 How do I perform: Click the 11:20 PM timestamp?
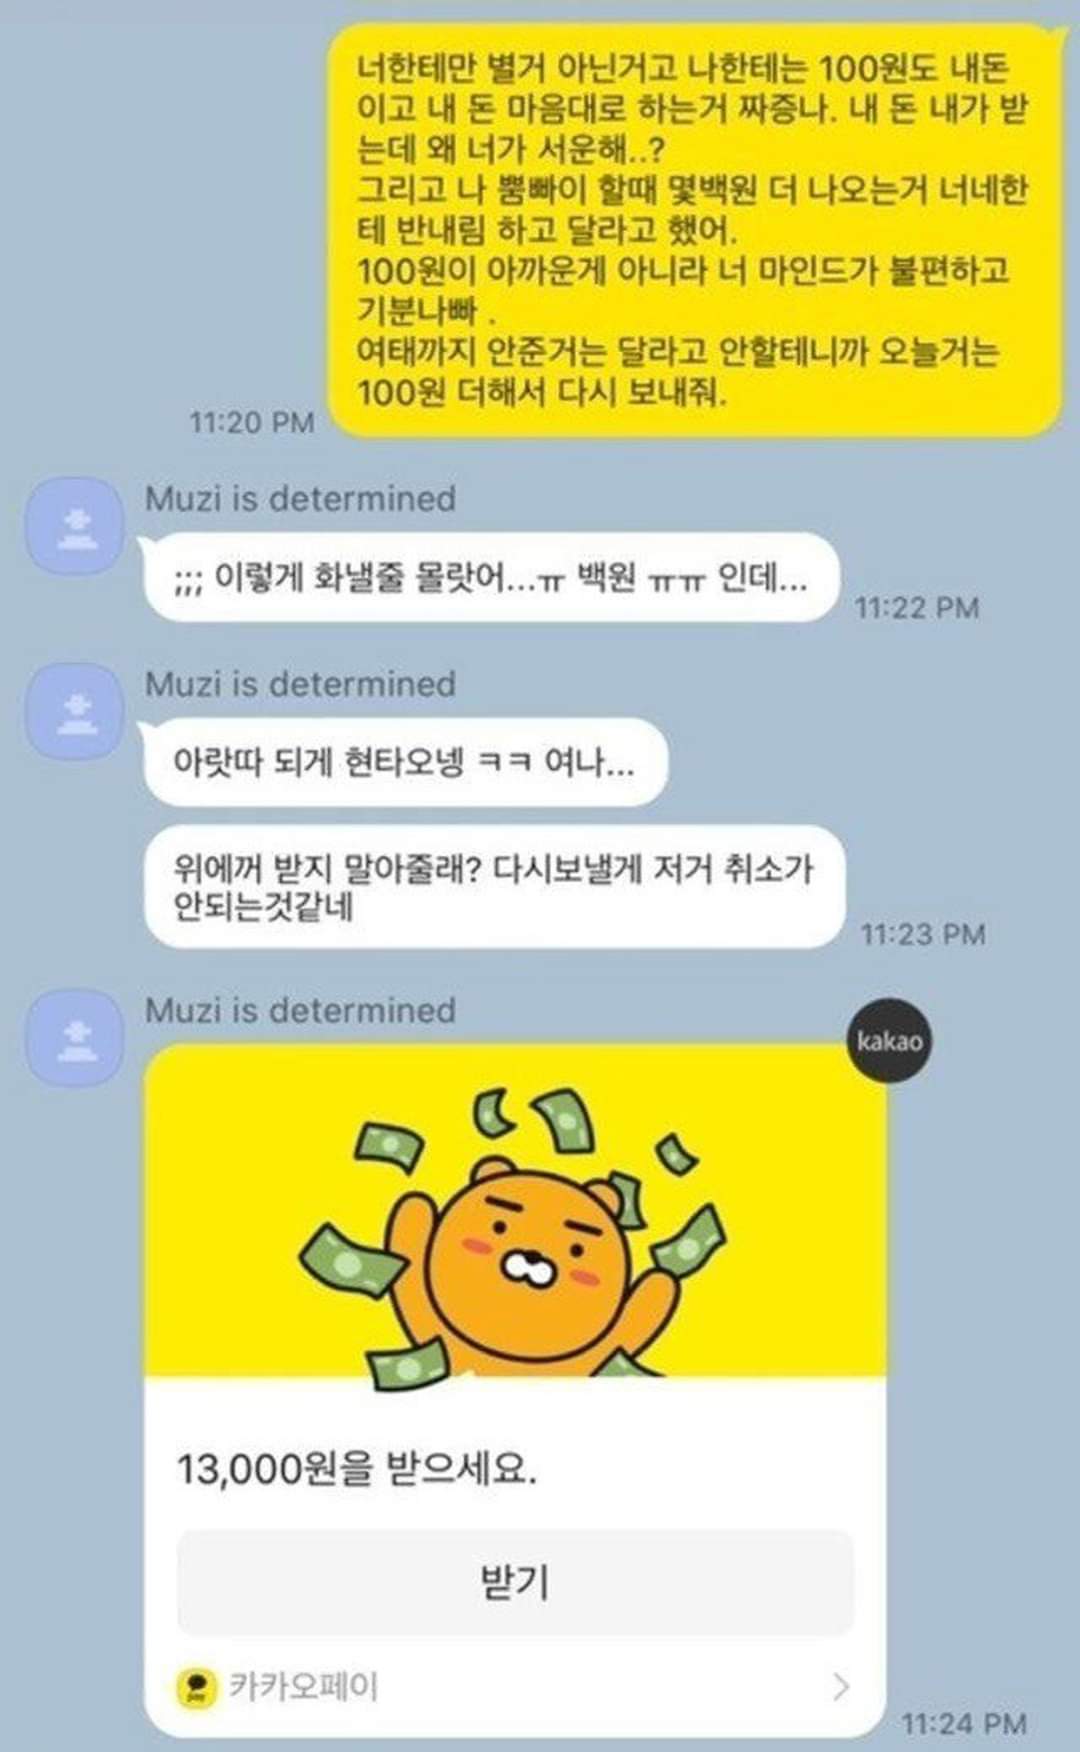click(252, 422)
